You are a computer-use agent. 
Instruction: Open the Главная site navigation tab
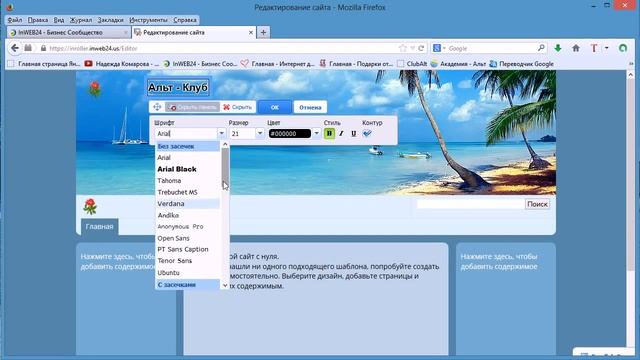click(x=100, y=227)
